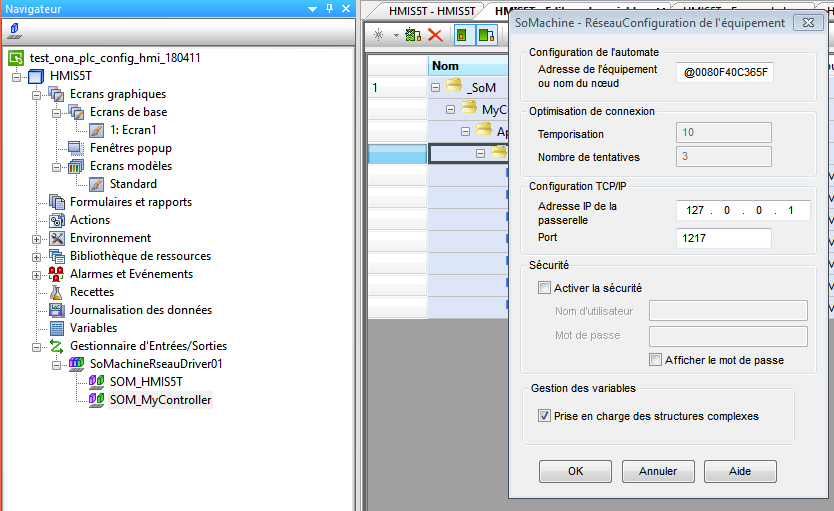Toggle the green device with link view icon
The width and height of the screenshot is (834, 511).
tap(486, 36)
